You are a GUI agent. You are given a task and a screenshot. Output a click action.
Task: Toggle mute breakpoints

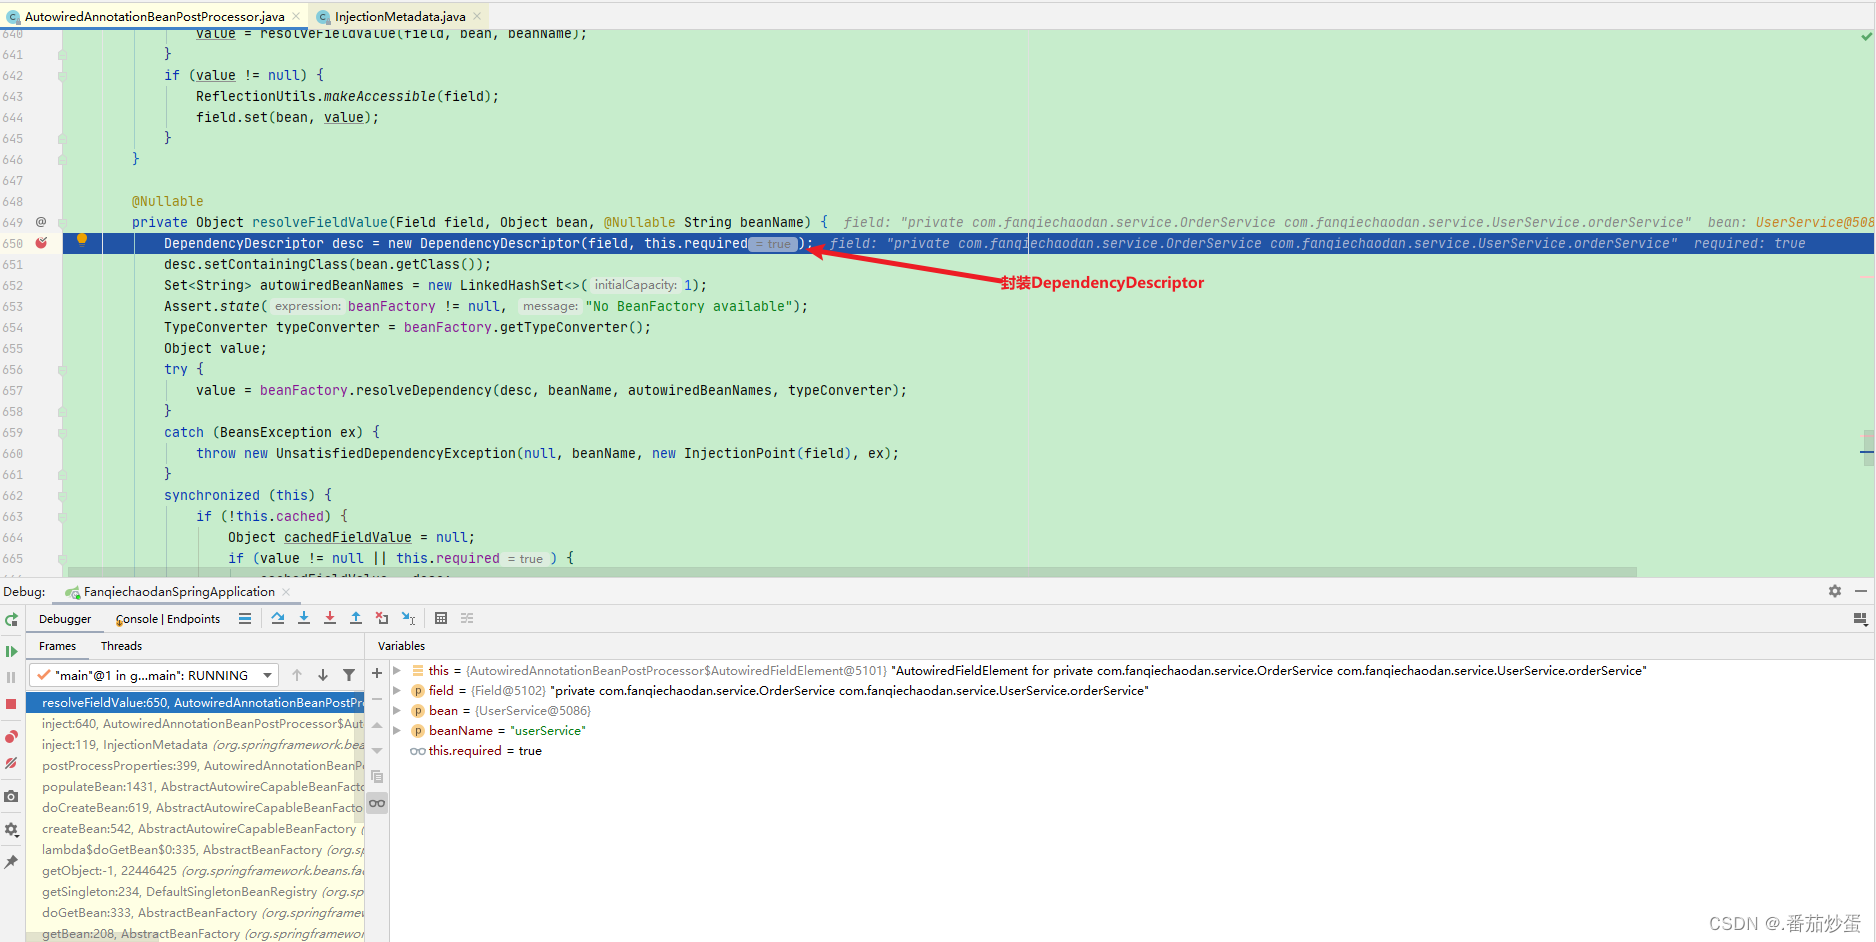point(12,763)
